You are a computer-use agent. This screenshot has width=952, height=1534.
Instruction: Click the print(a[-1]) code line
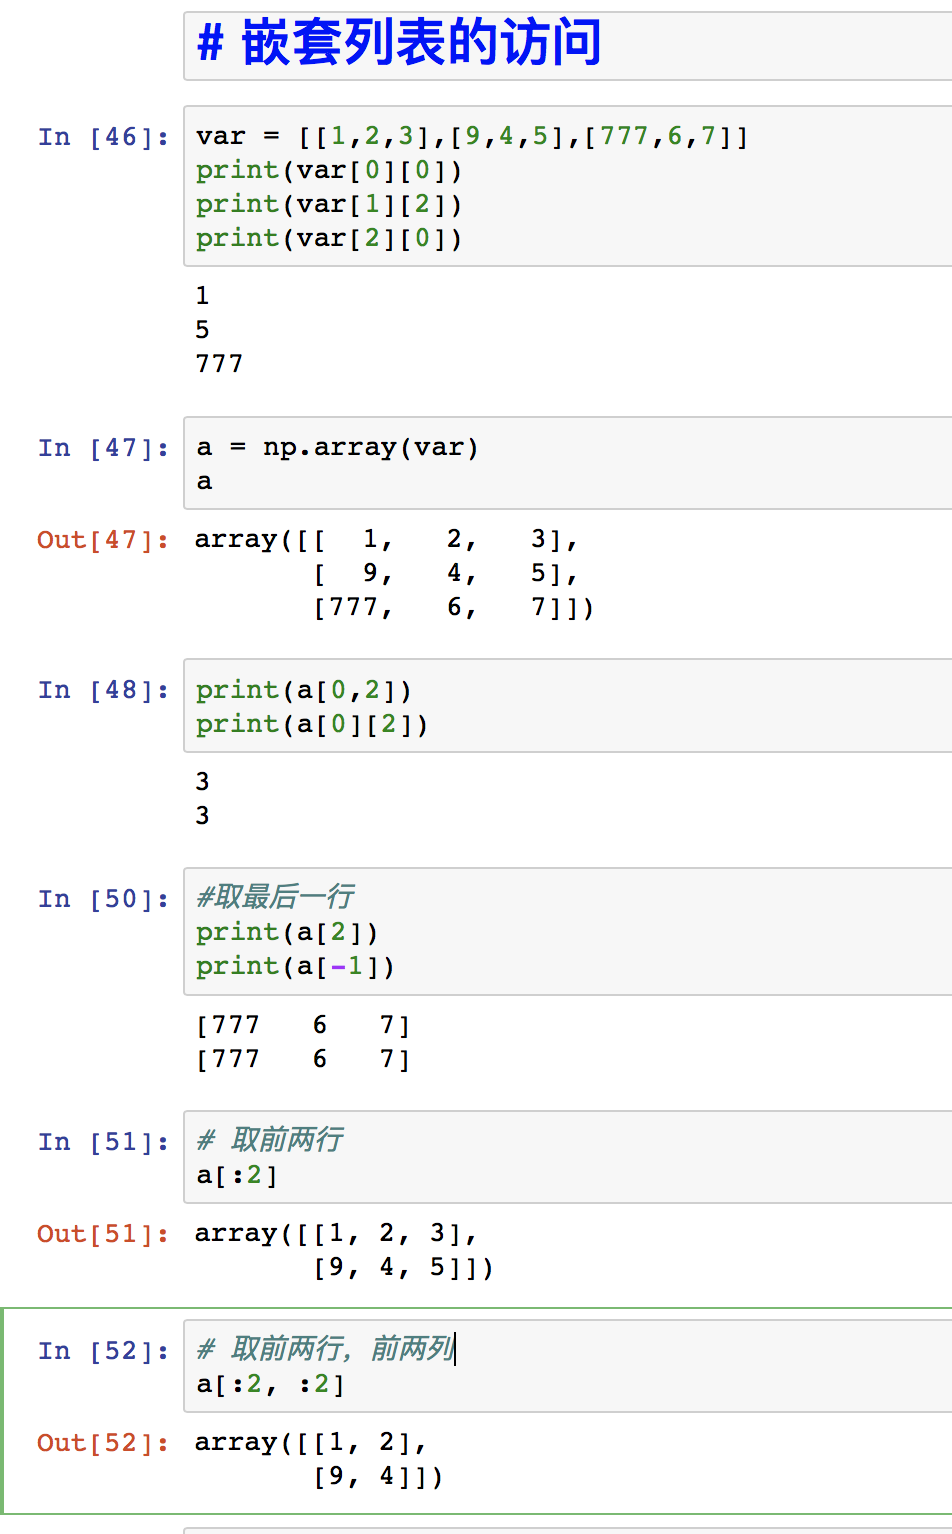point(295,966)
